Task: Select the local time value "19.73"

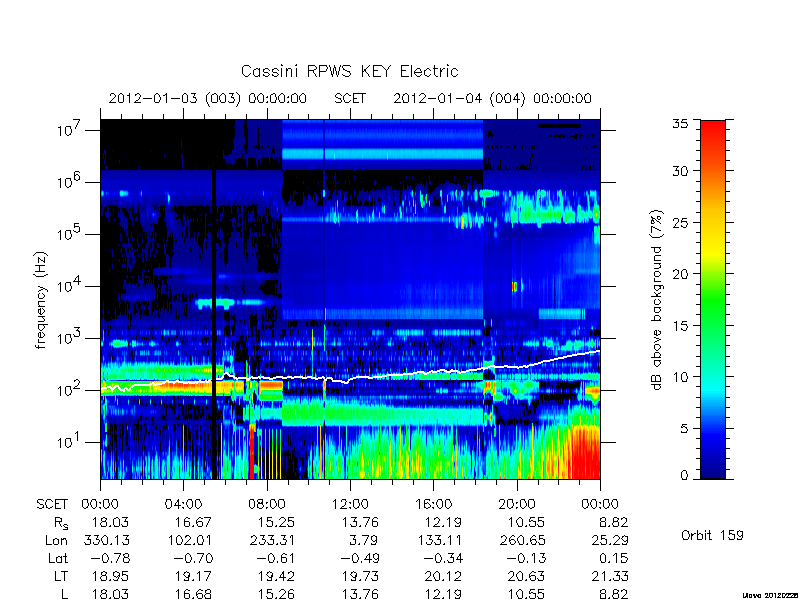Action: [x=360, y=577]
